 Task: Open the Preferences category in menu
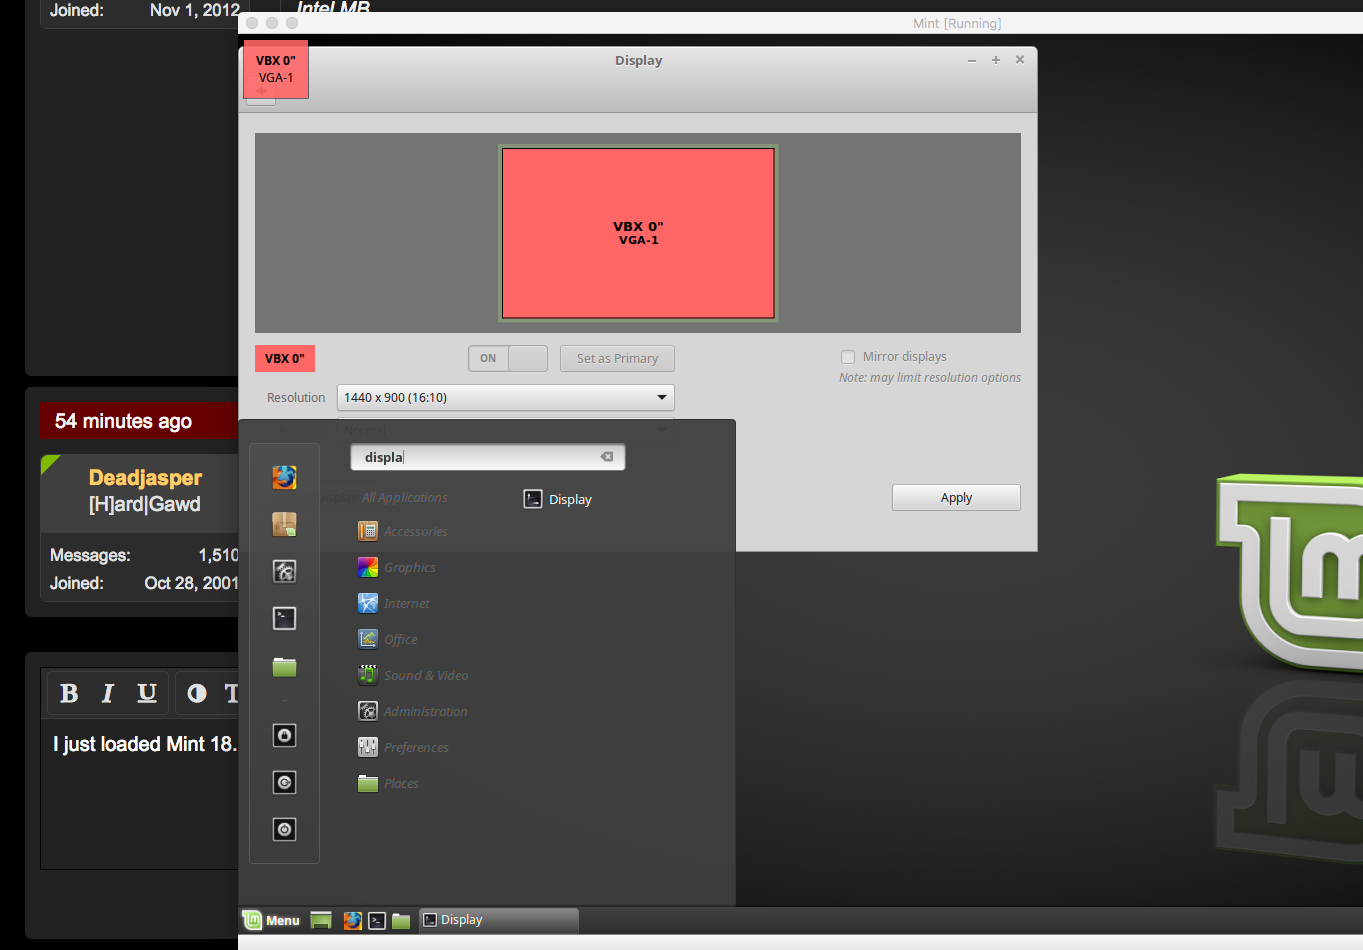(x=415, y=748)
